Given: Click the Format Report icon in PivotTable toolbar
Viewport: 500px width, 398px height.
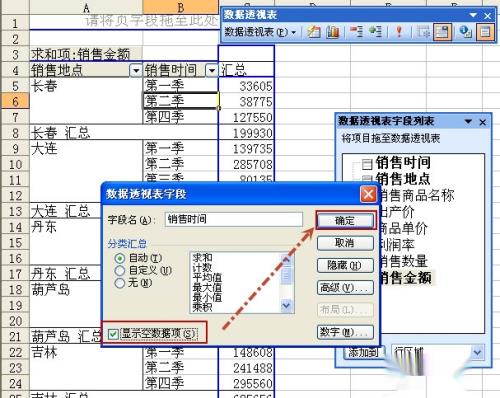Looking at the screenshot, I should click(313, 32).
